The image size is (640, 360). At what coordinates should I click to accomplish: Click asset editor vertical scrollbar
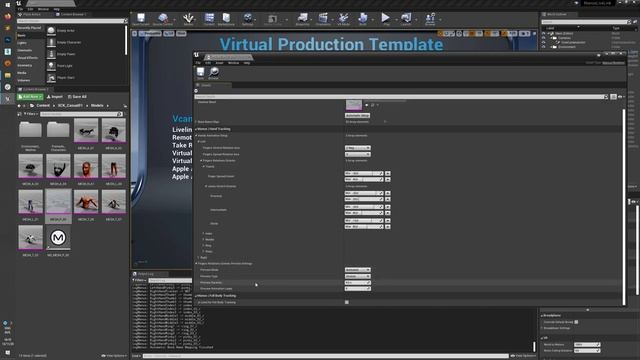[x=624, y=207]
